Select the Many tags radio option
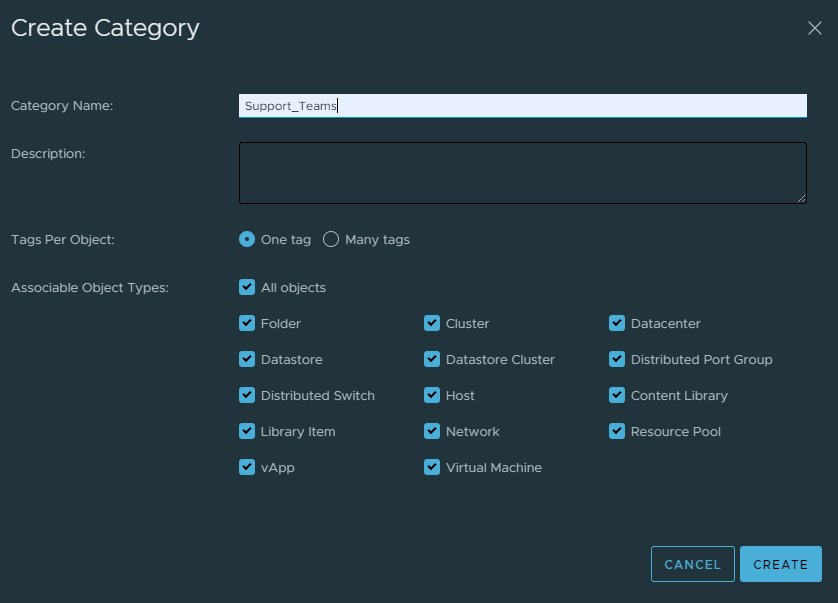This screenshot has height=603, width=838. [x=331, y=240]
